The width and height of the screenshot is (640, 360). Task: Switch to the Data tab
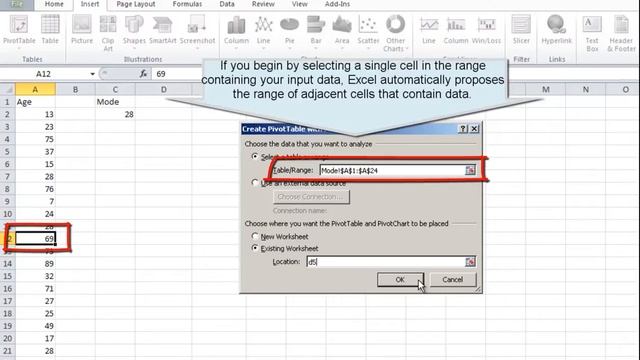click(227, 4)
